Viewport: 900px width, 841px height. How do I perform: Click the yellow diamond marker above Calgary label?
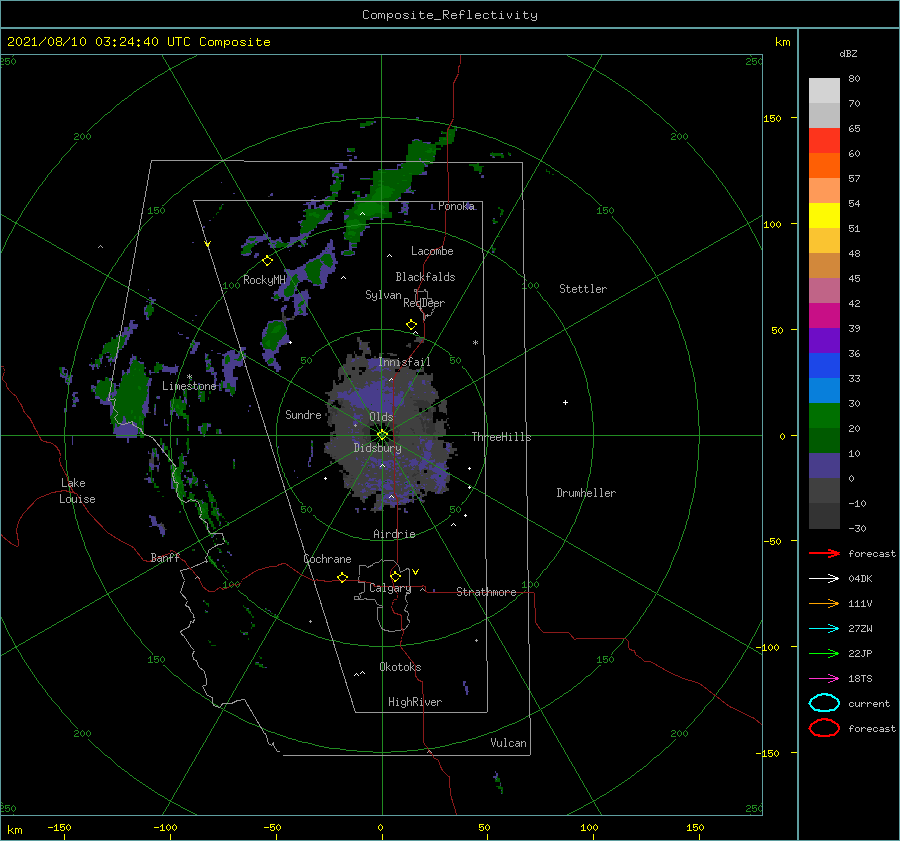[x=395, y=576]
